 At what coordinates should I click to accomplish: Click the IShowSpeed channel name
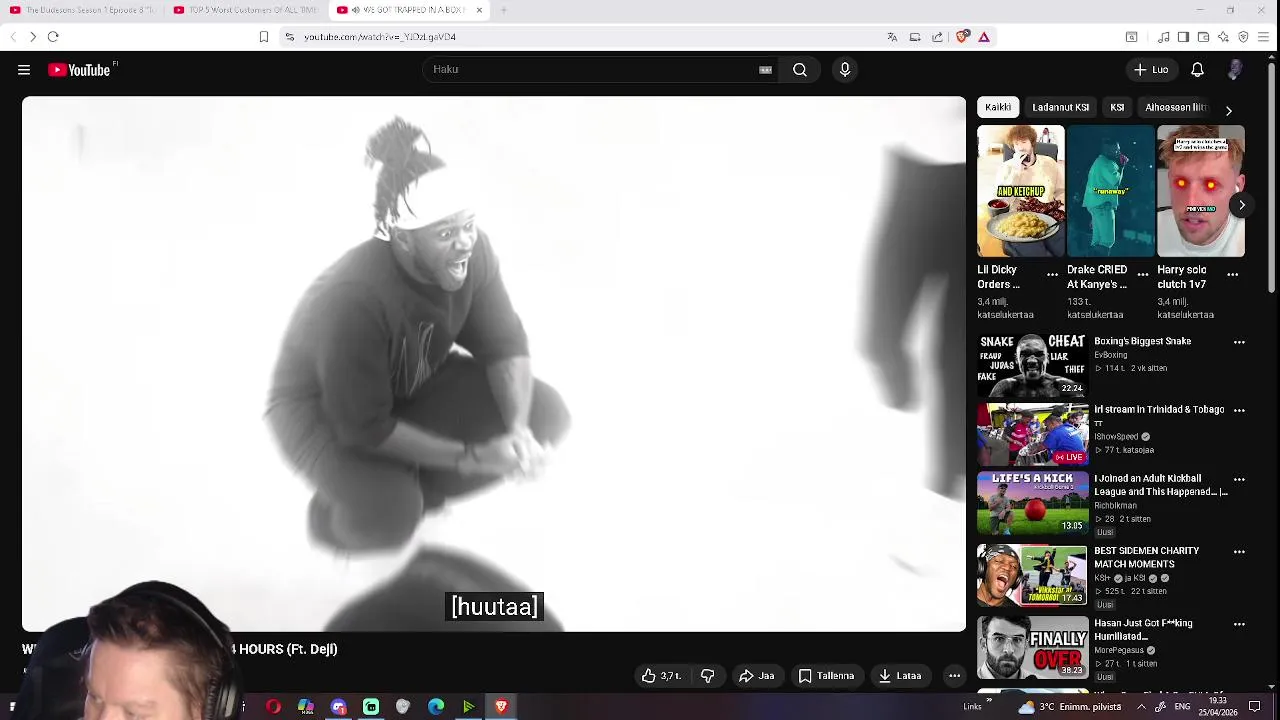[1116, 436]
